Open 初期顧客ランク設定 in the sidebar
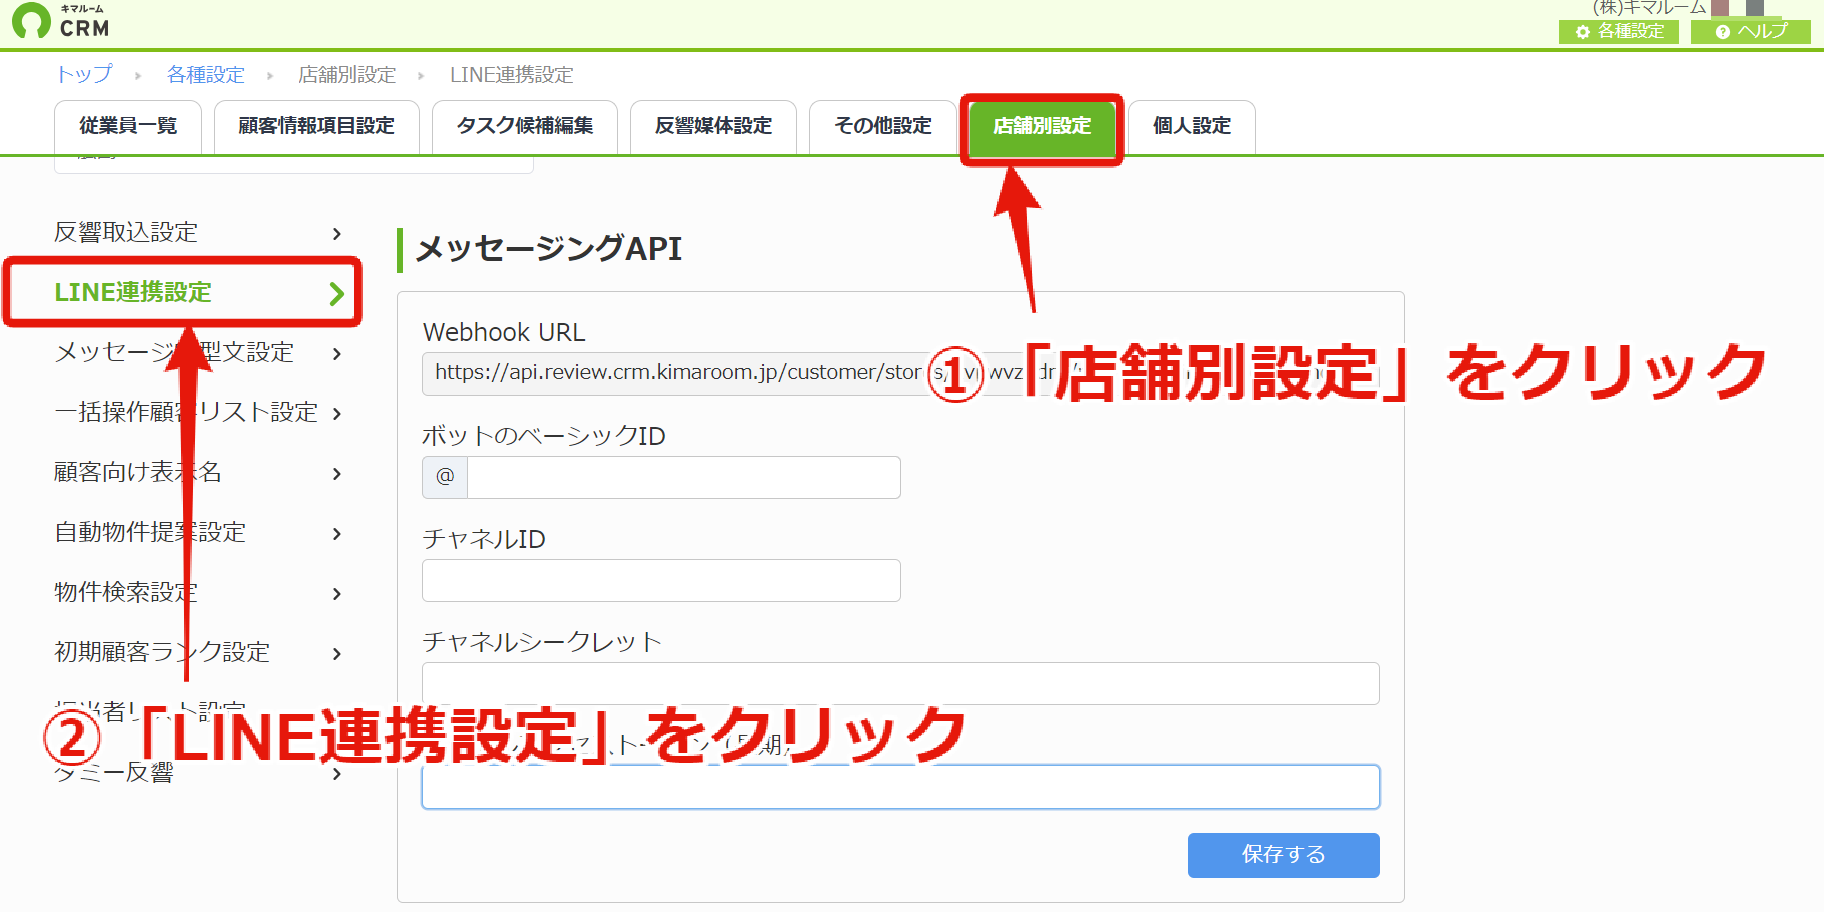The width and height of the screenshot is (1824, 912). coord(198,653)
